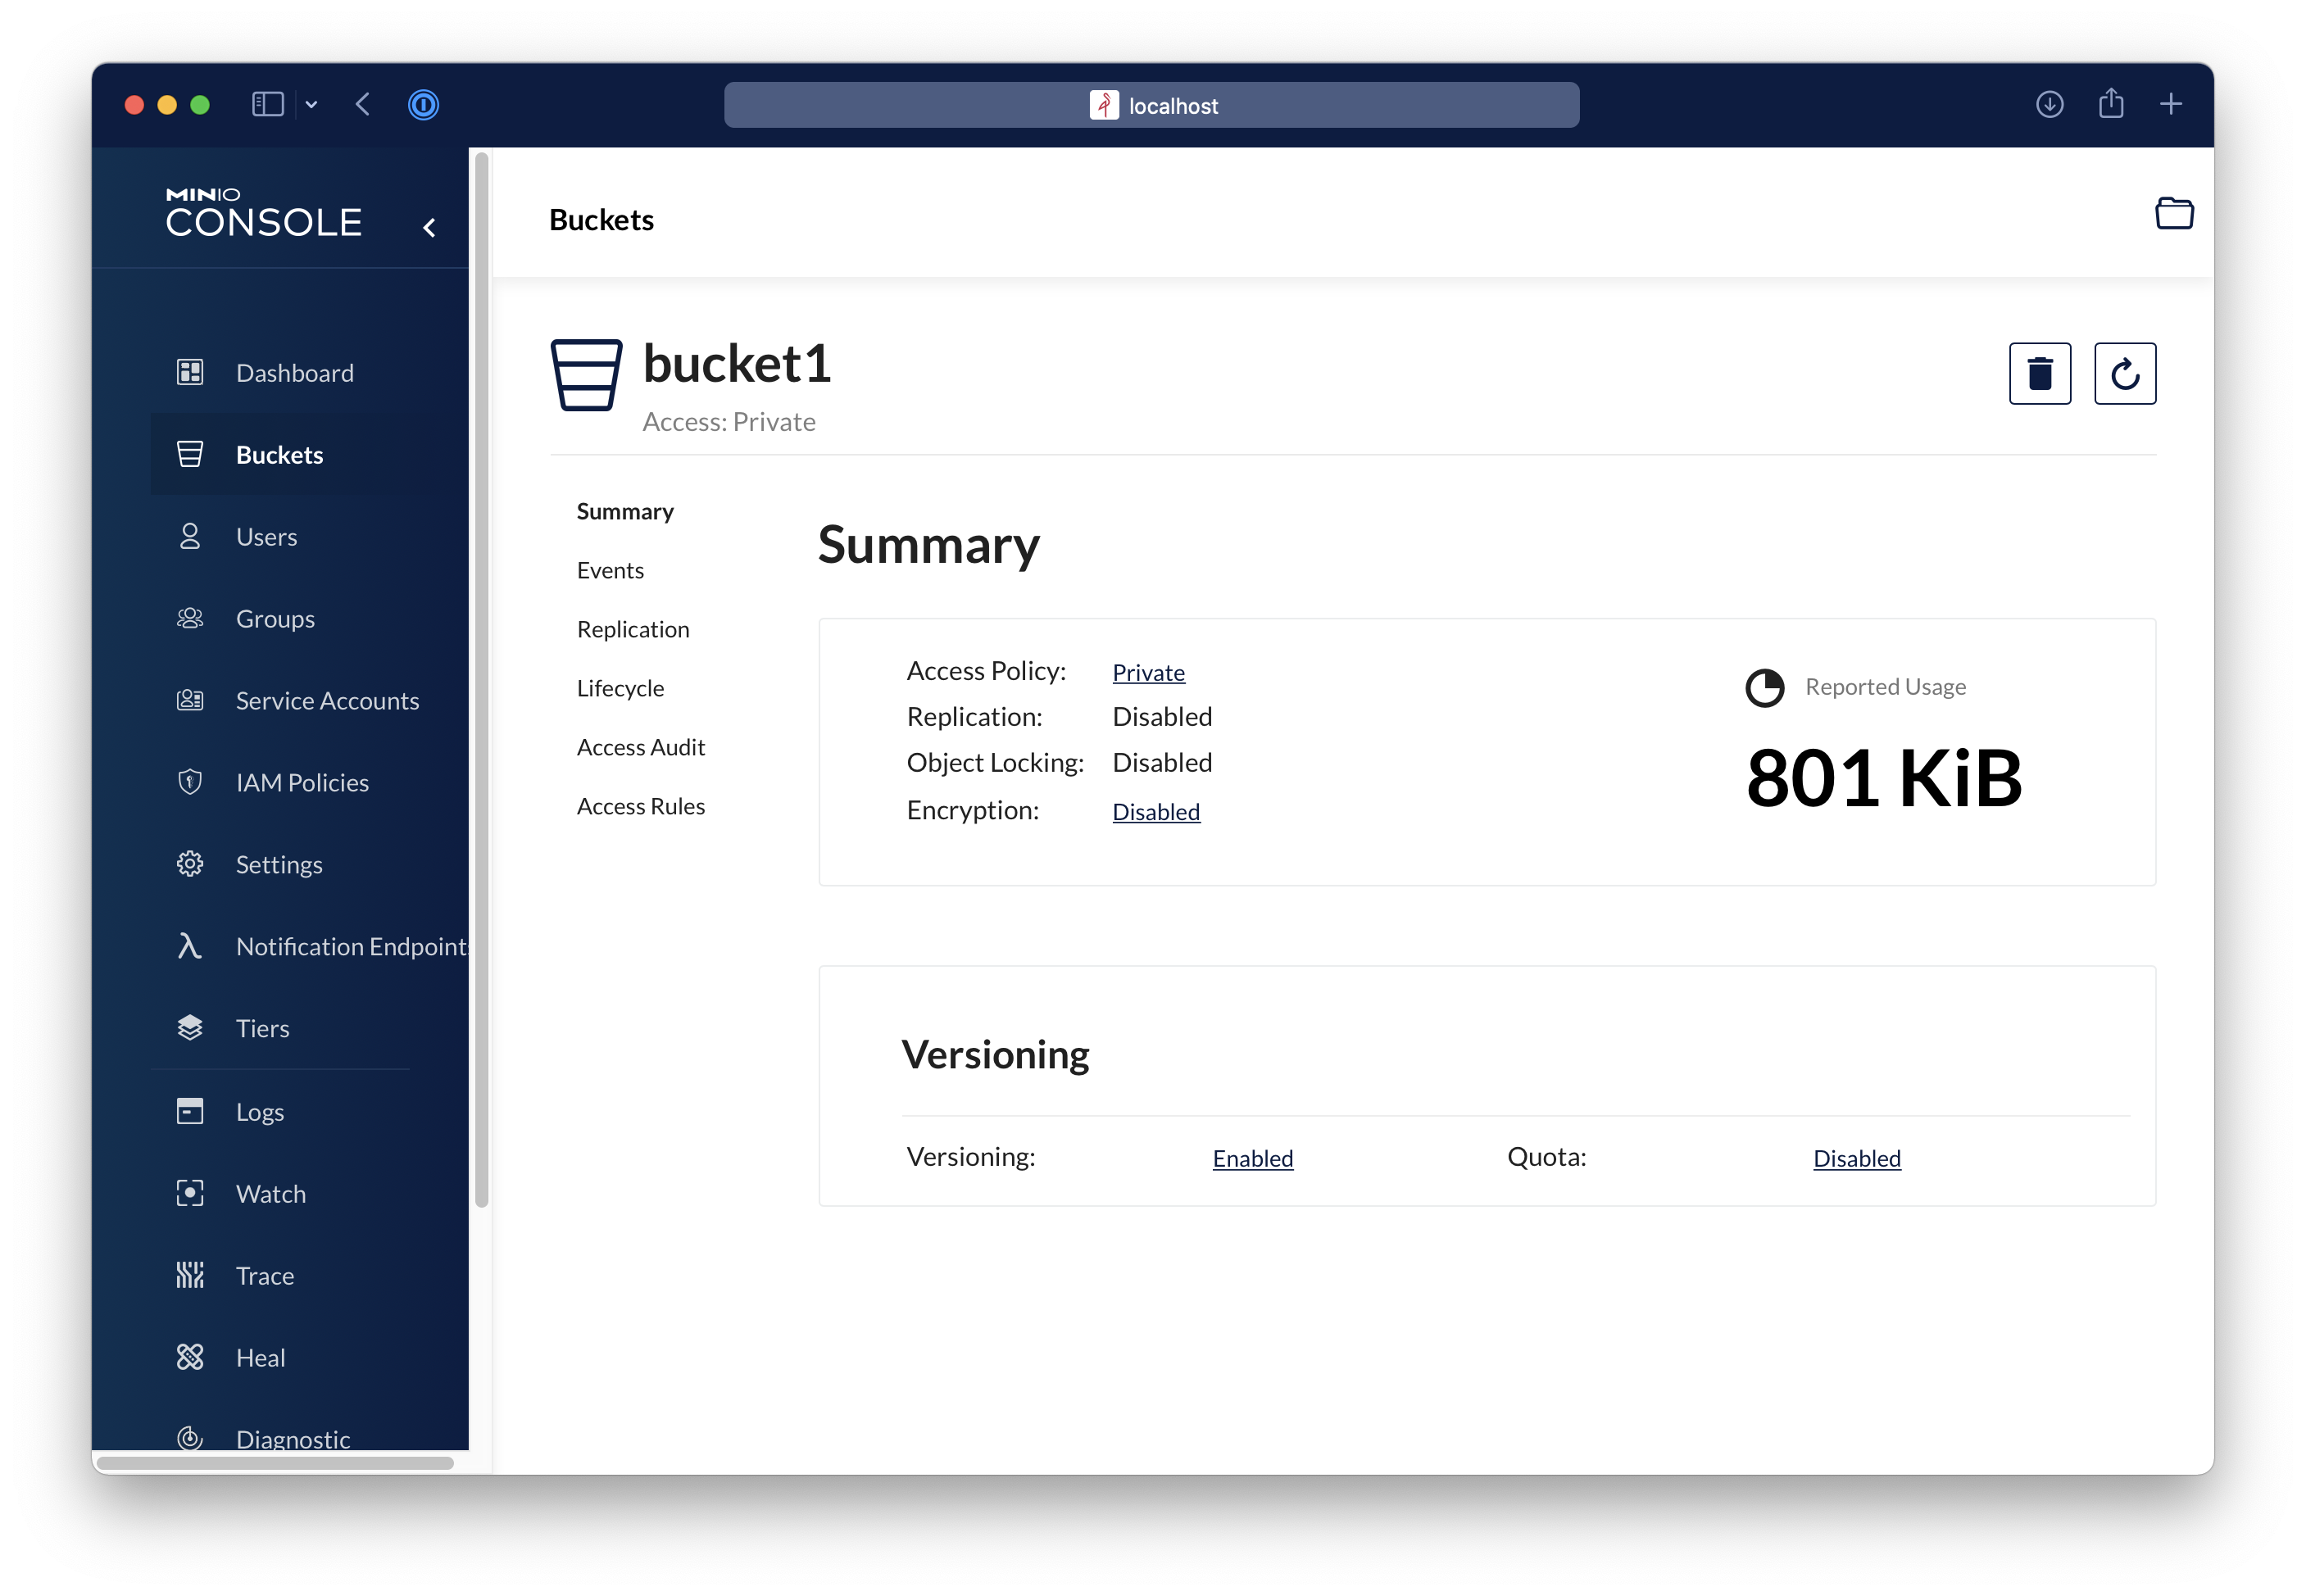Select Service Accounts in sidebar
The image size is (2306, 1596).
click(327, 701)
